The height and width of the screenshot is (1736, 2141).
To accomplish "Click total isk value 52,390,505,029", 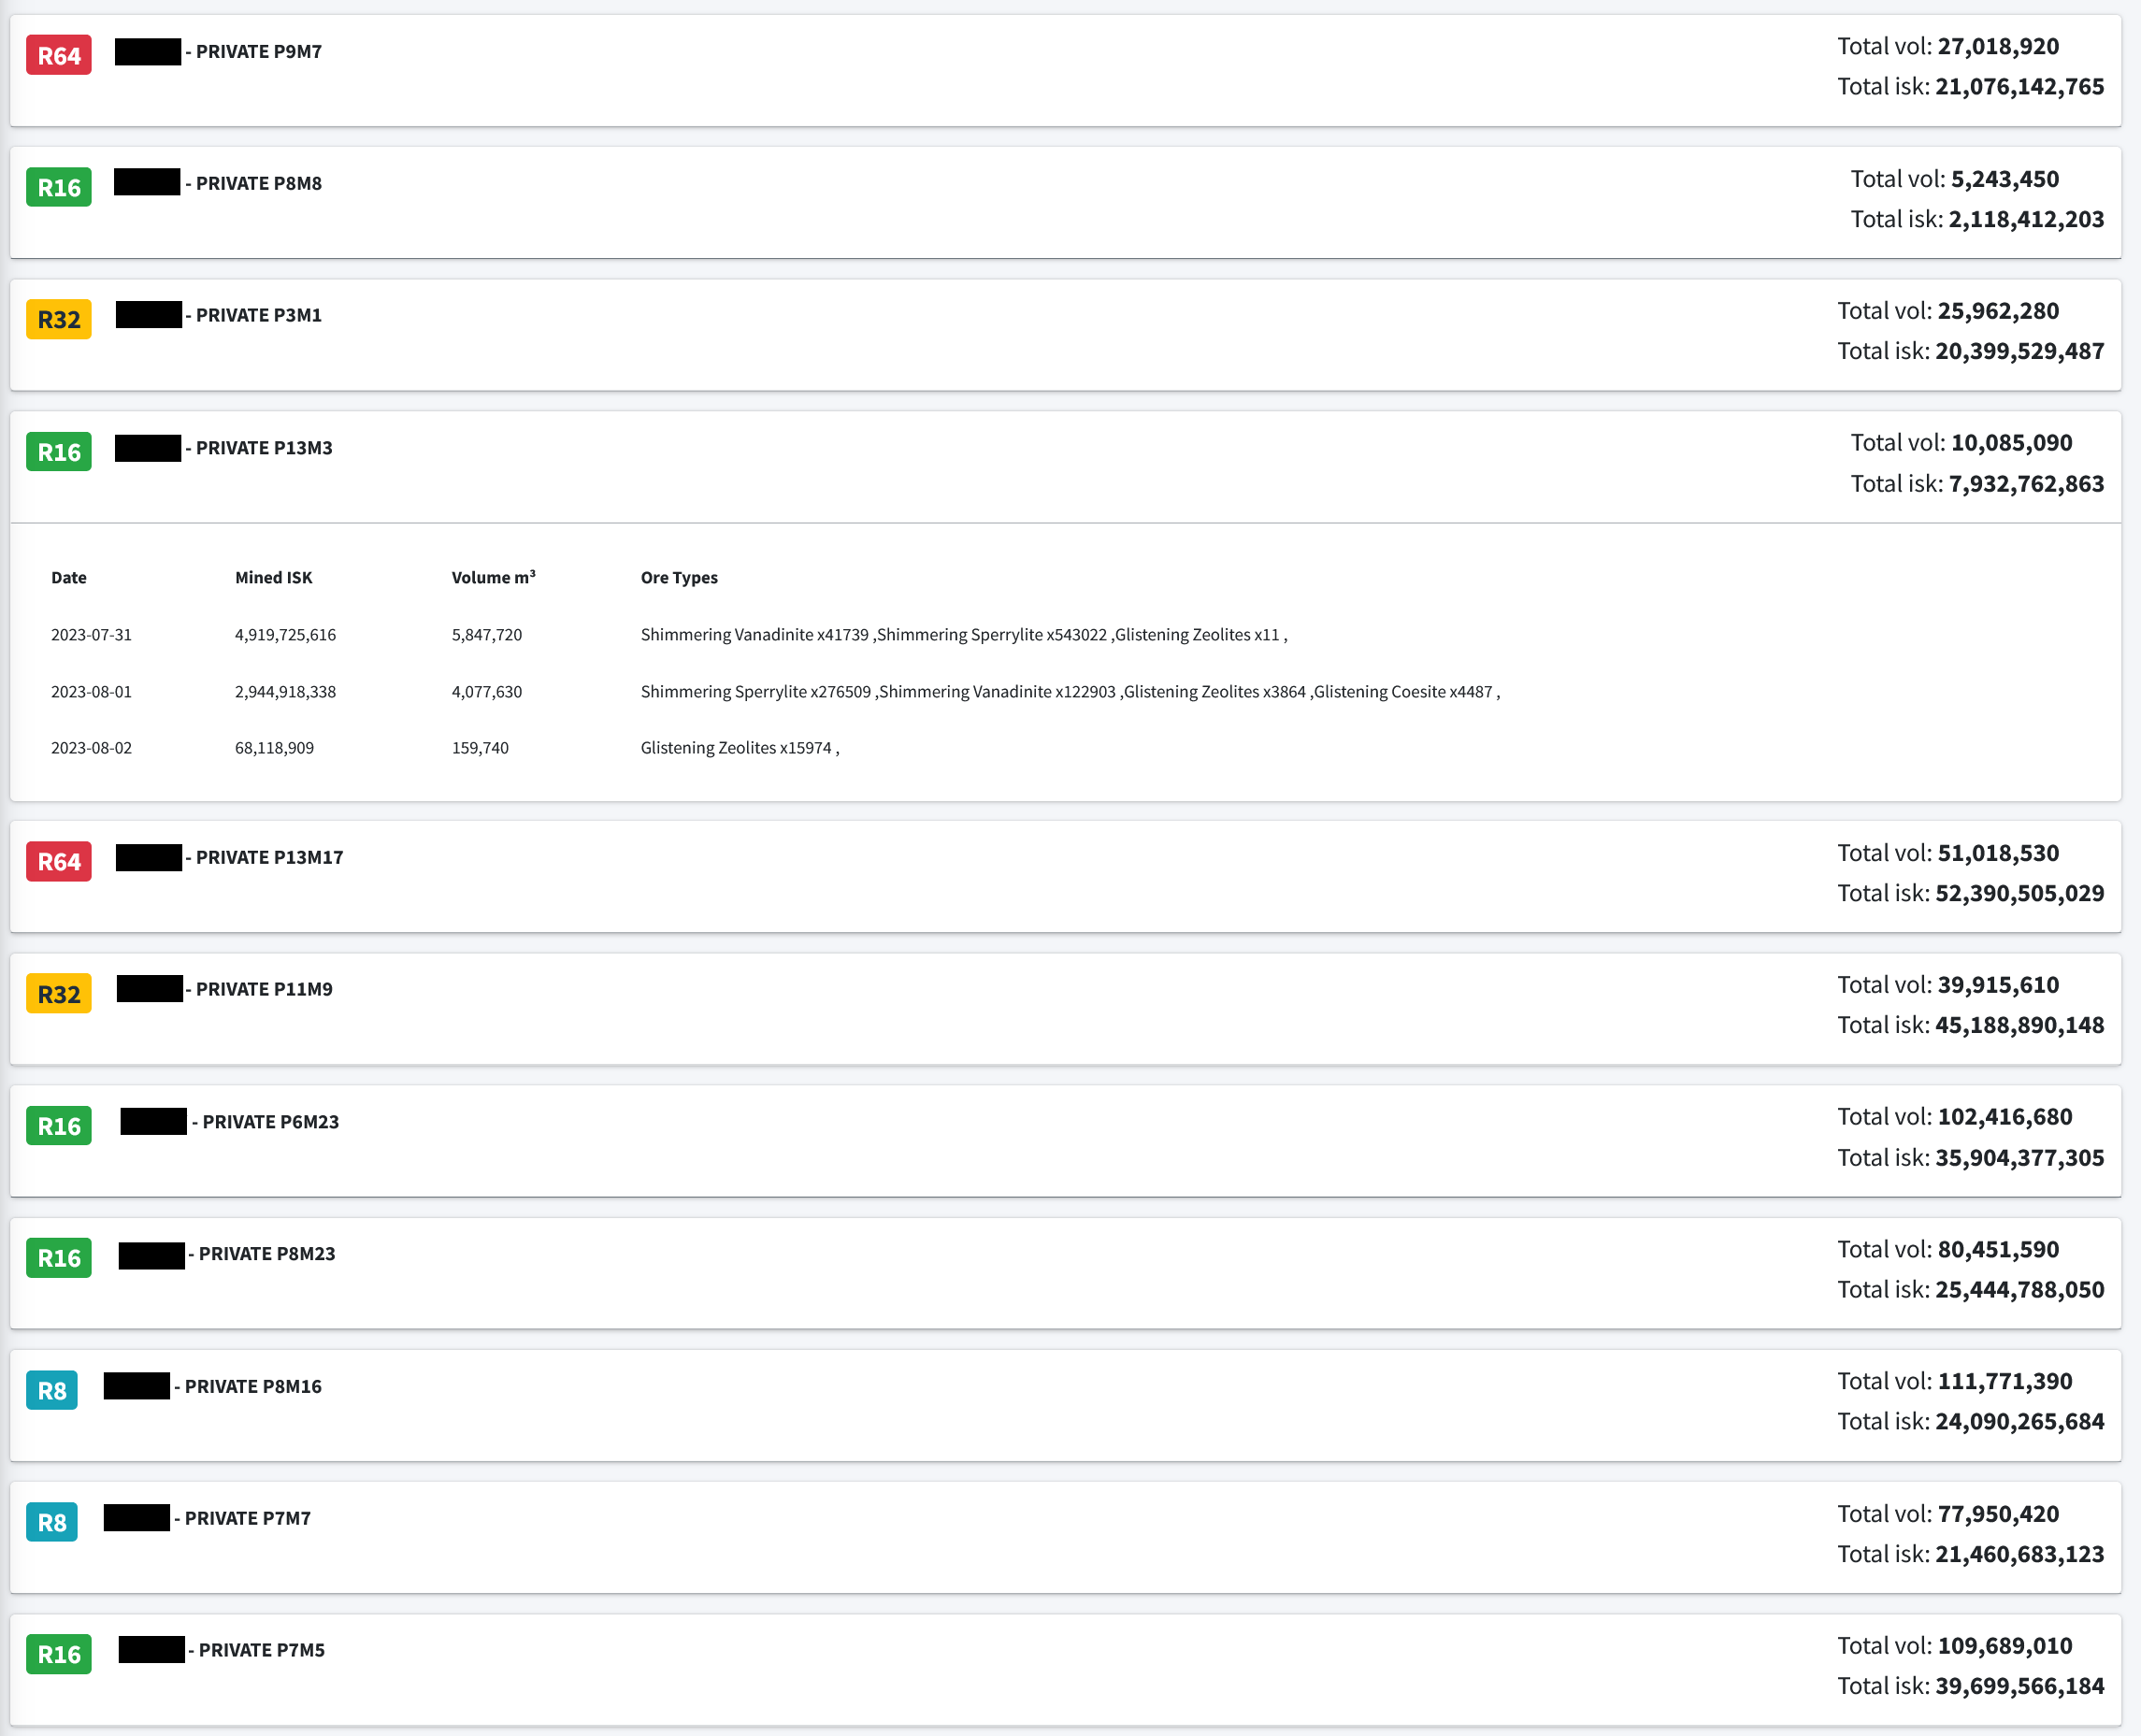I will coord(2018,893).
